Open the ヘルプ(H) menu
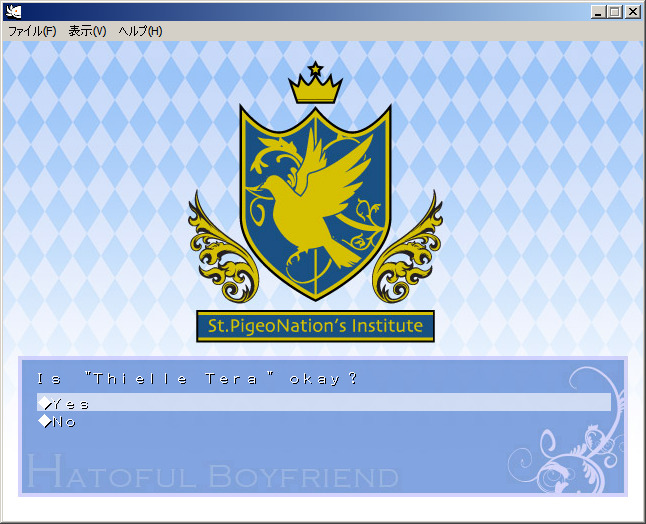The image size is (646, 524). (140, 31)
